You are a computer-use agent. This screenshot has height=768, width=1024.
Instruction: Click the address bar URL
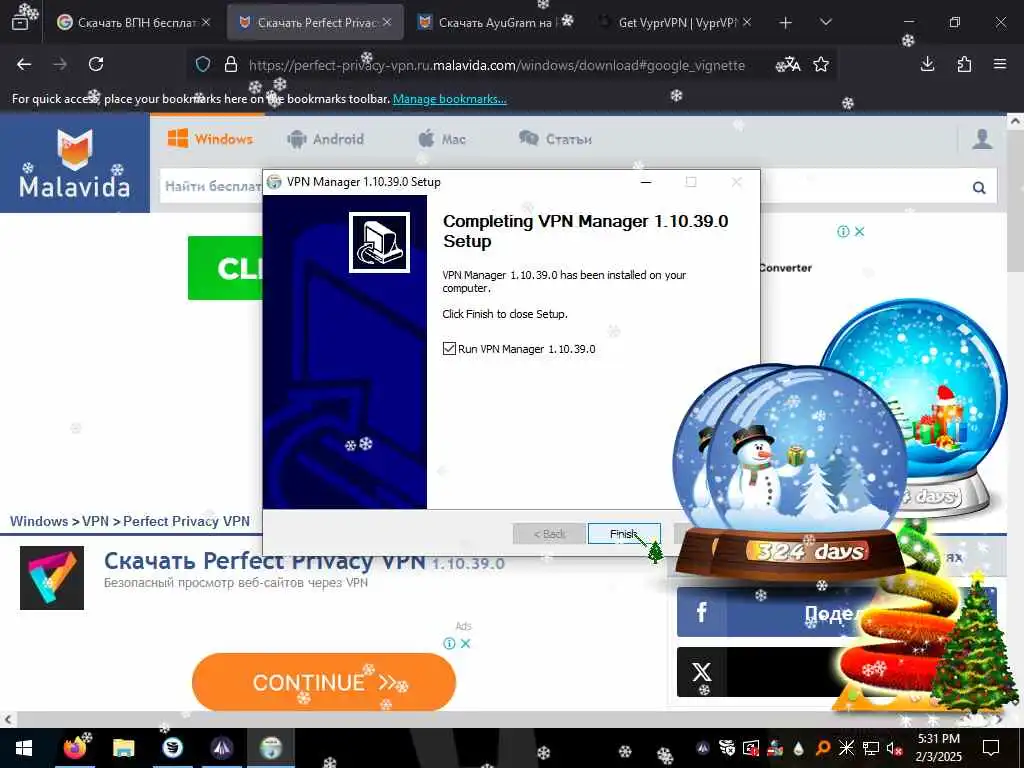496,65
